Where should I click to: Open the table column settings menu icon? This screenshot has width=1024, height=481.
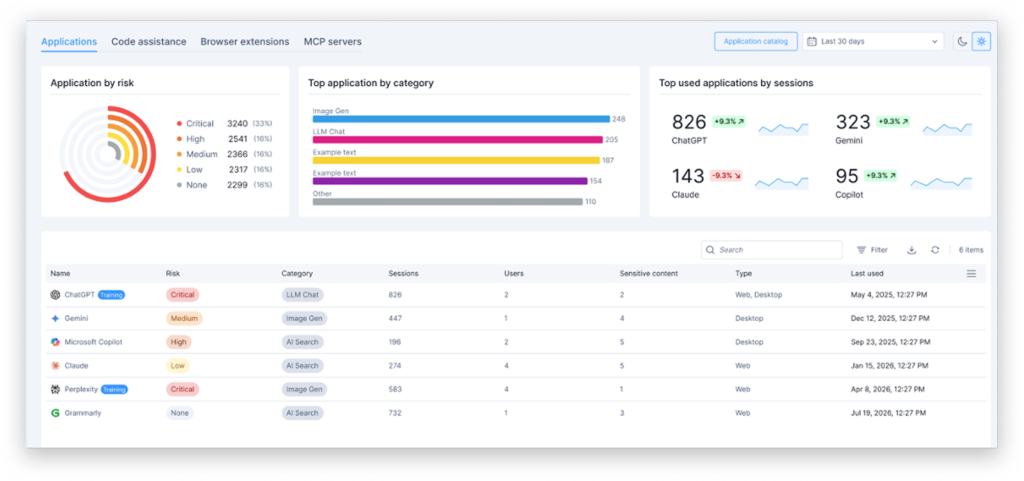point(971,273)
